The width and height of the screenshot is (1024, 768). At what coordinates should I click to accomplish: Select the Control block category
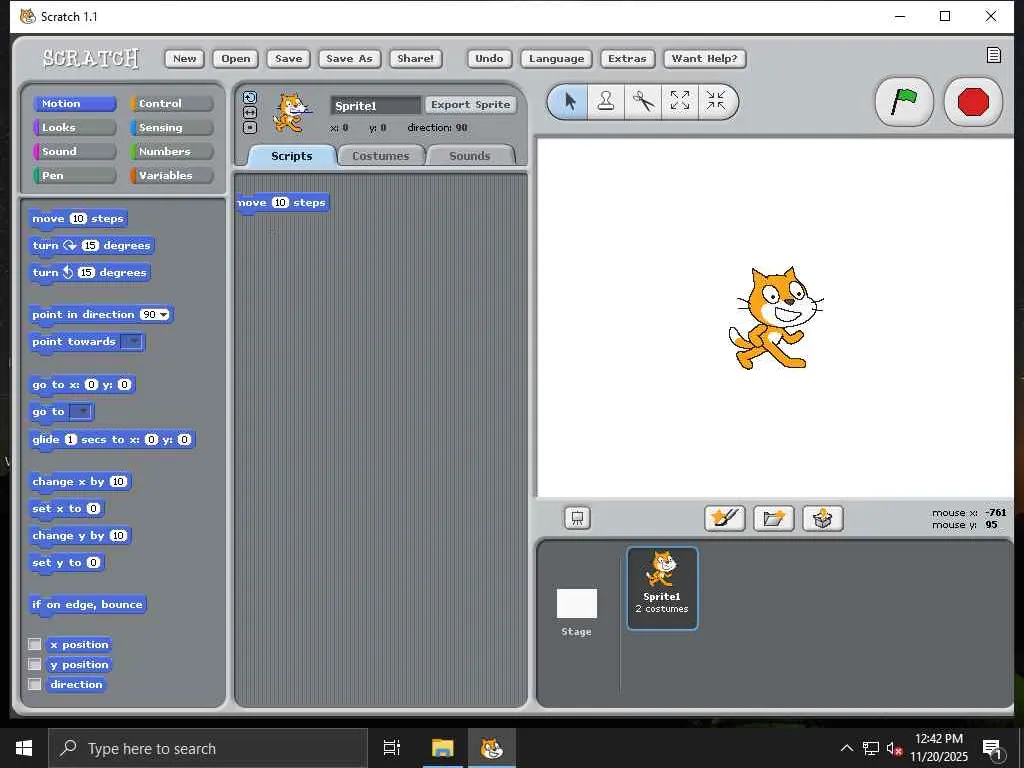click(172, 103)
